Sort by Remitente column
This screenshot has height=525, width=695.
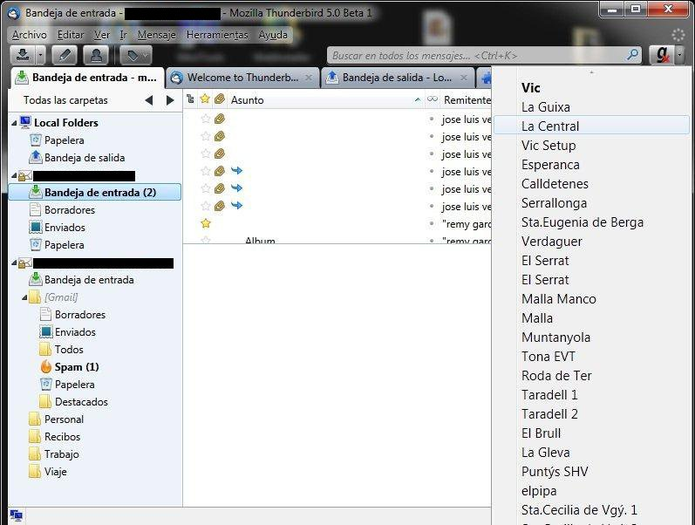point(467,100)
